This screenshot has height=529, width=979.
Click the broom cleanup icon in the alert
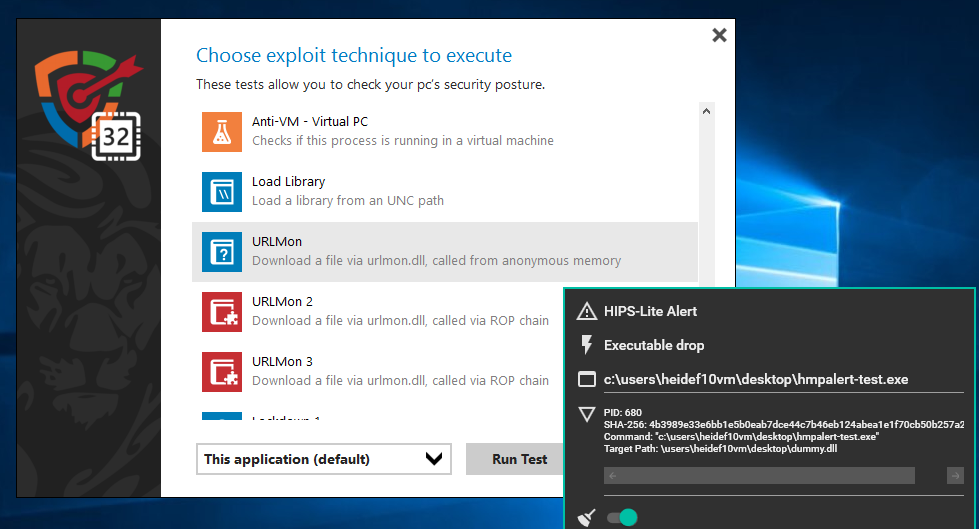coord(586,518)
